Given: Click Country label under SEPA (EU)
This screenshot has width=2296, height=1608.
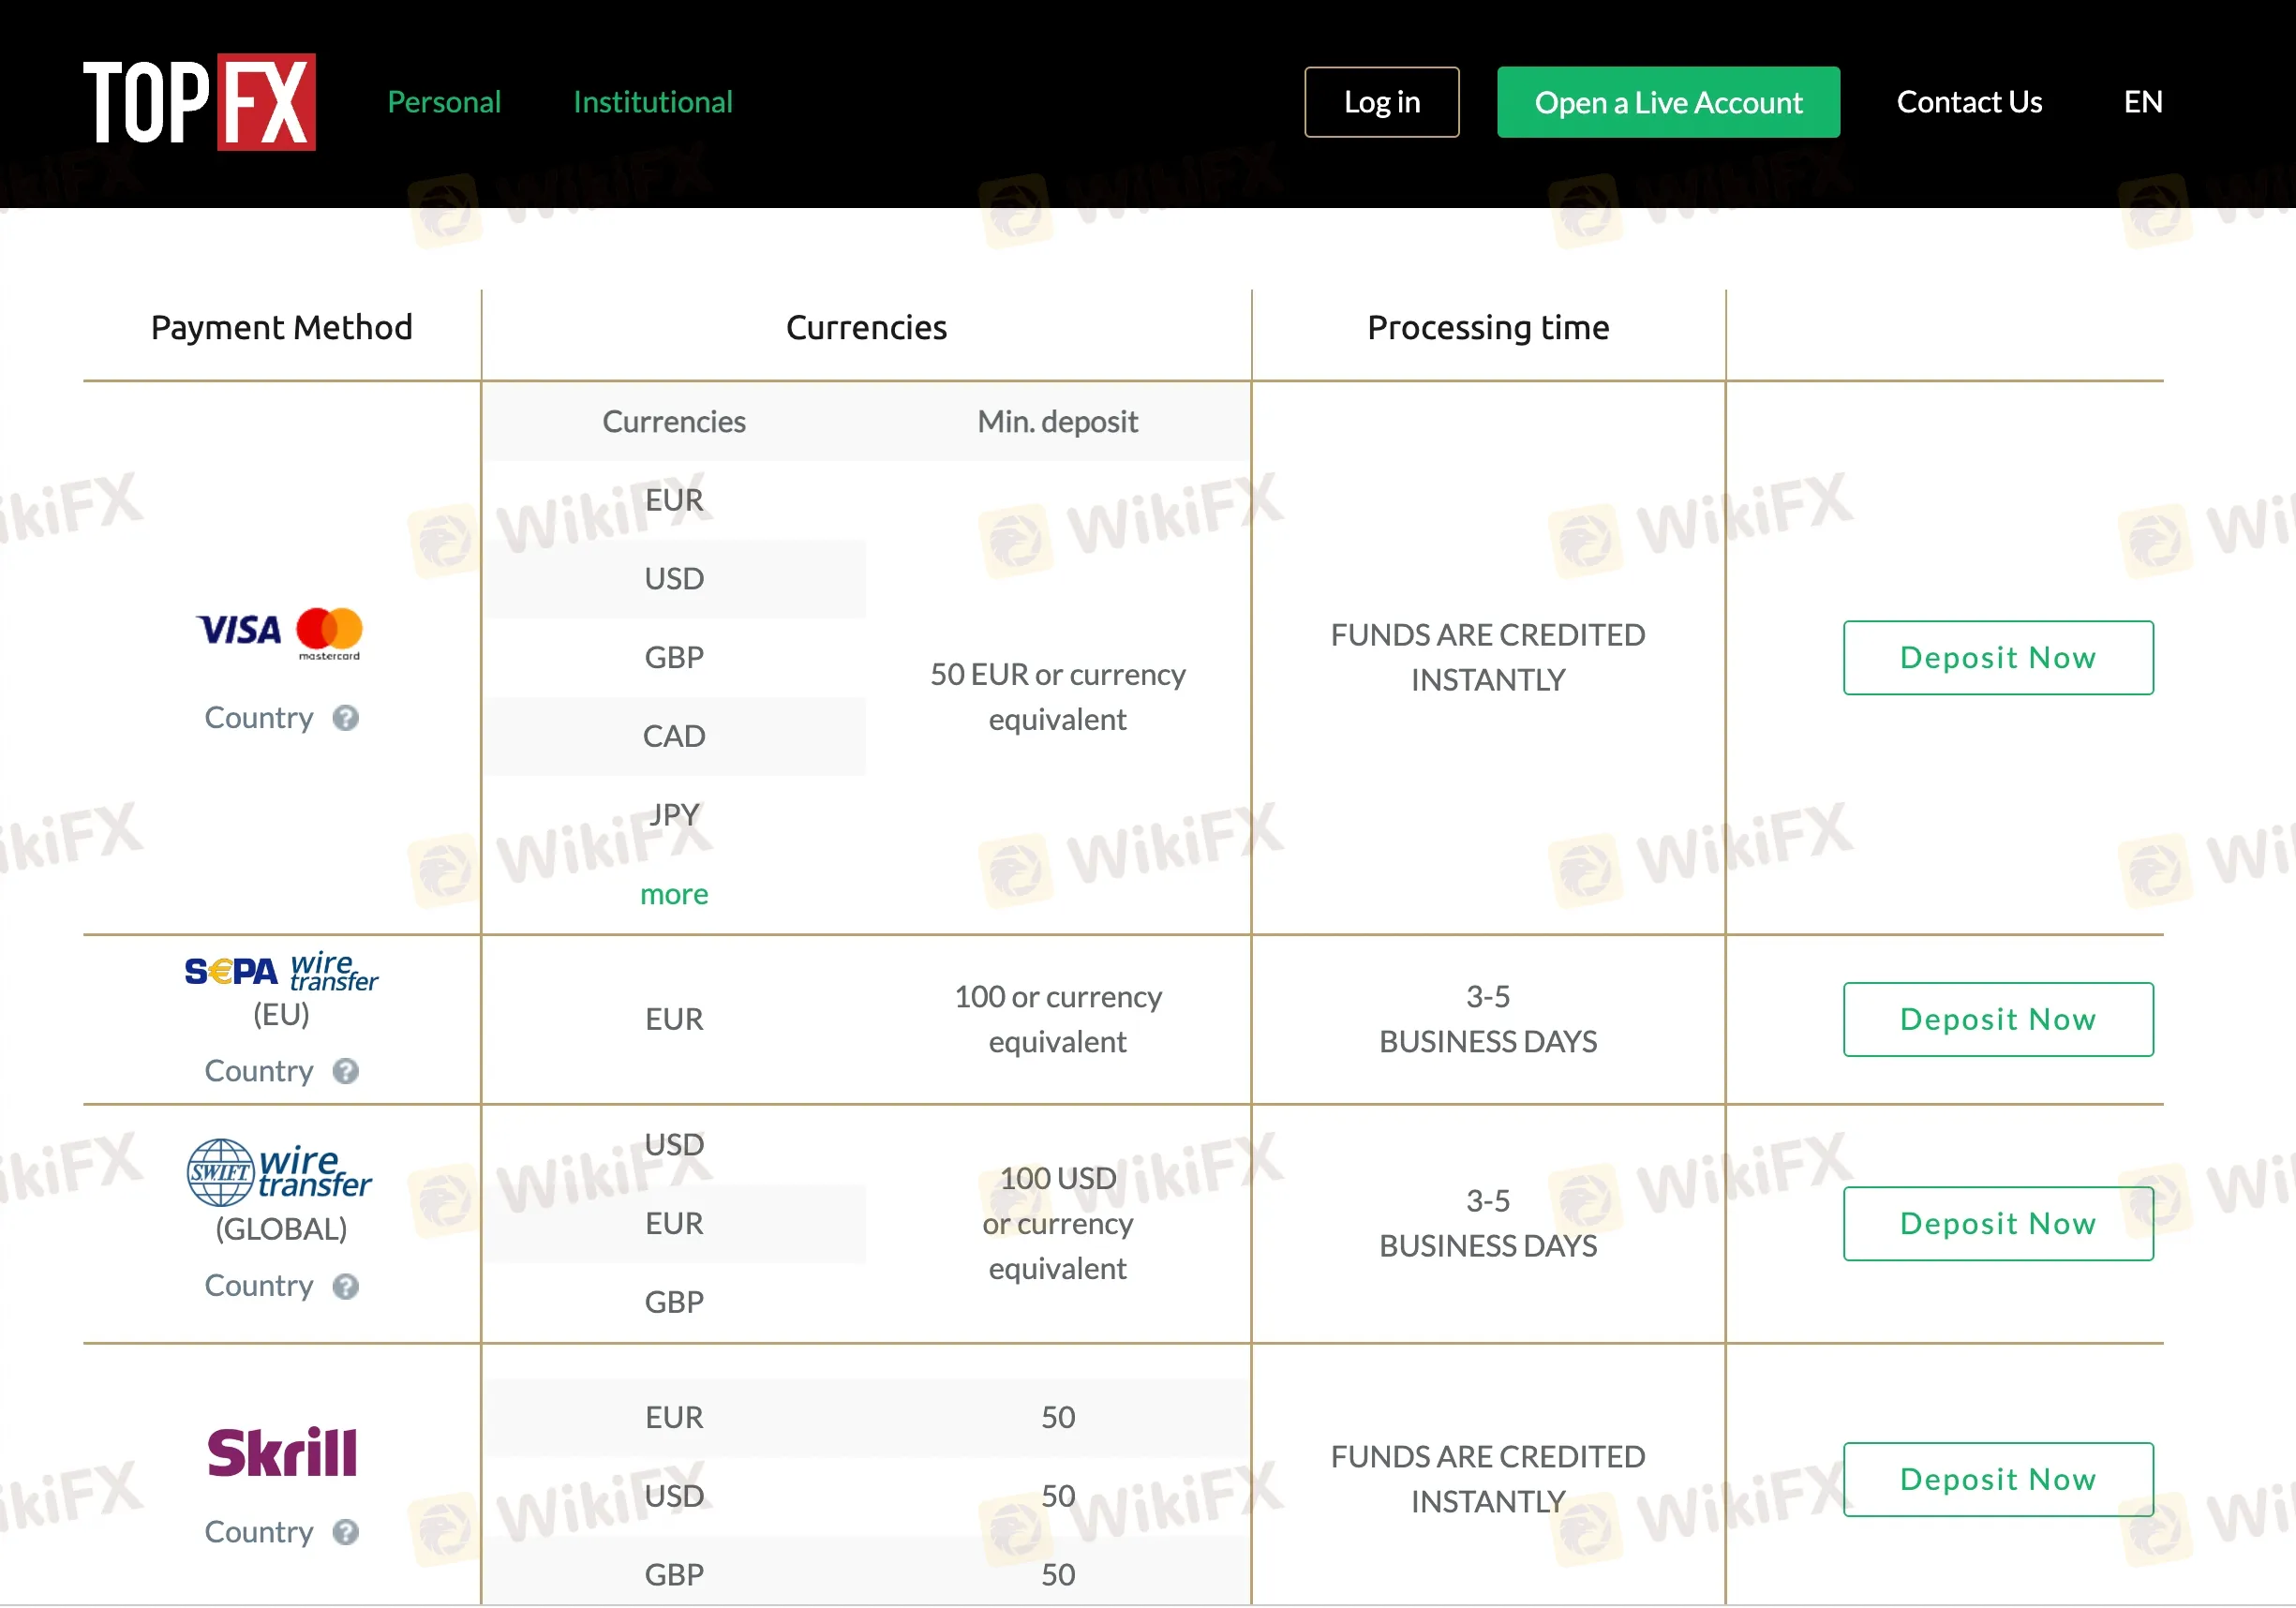Looking at the screenshot, I should (x=259, y=1071).
